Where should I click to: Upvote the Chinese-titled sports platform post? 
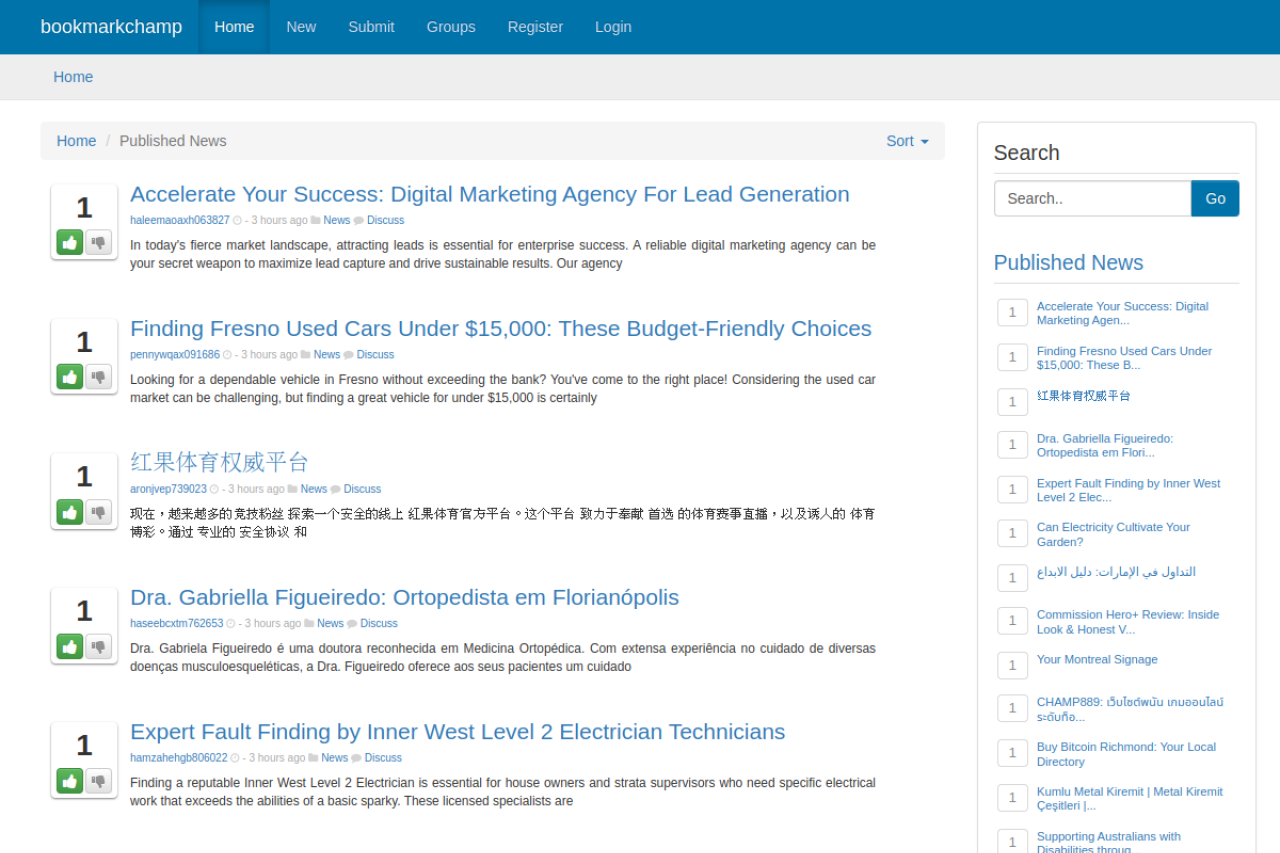70,511
